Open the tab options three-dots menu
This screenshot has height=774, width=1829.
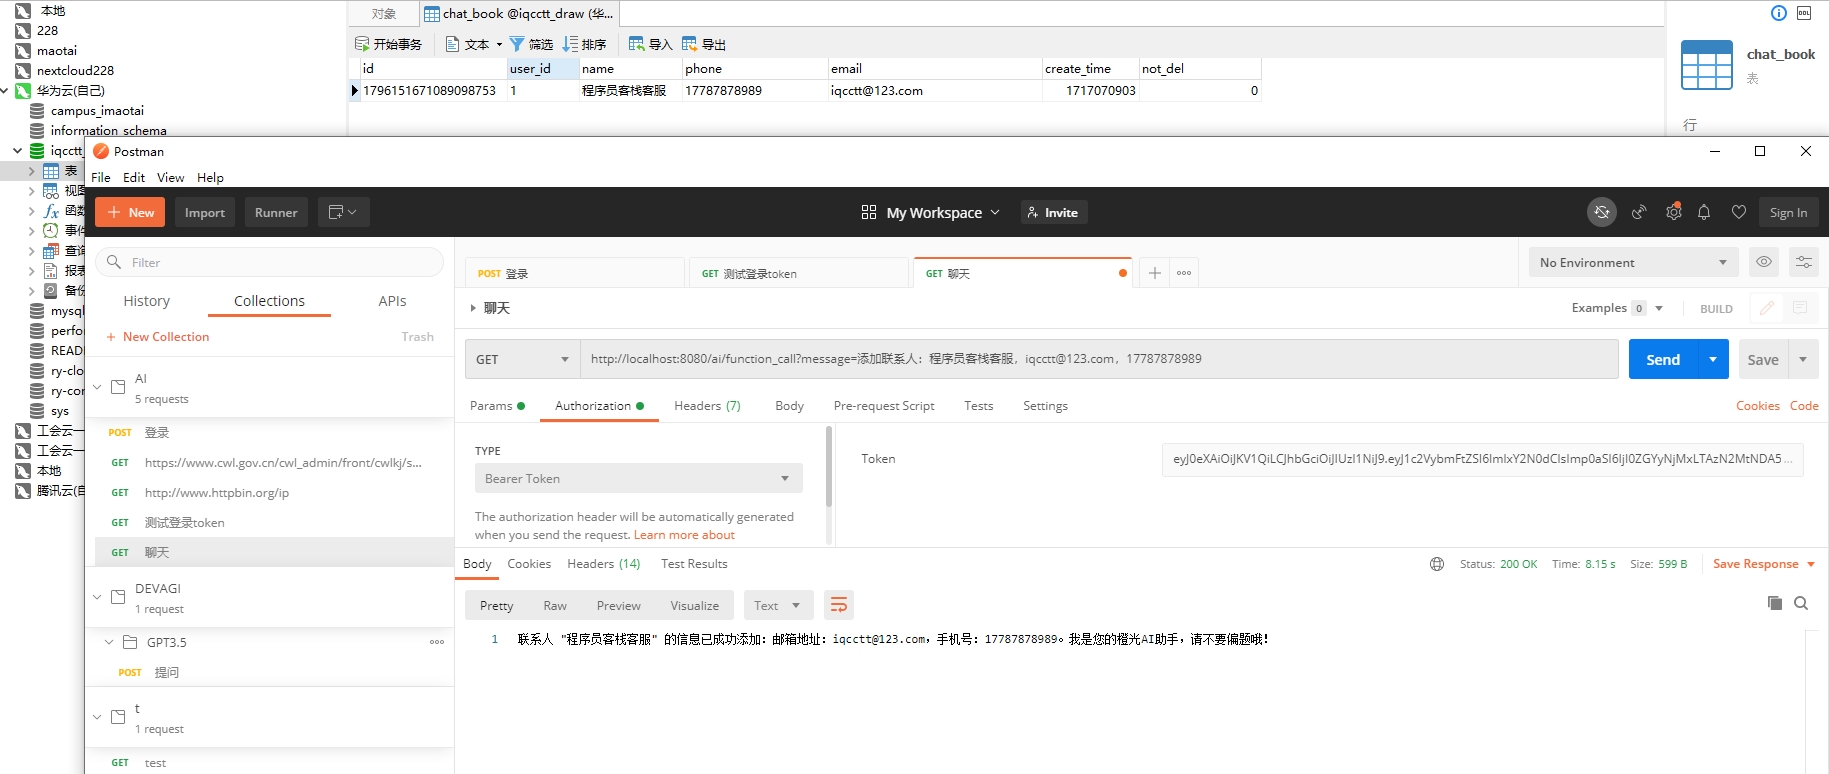(1184, 273)
